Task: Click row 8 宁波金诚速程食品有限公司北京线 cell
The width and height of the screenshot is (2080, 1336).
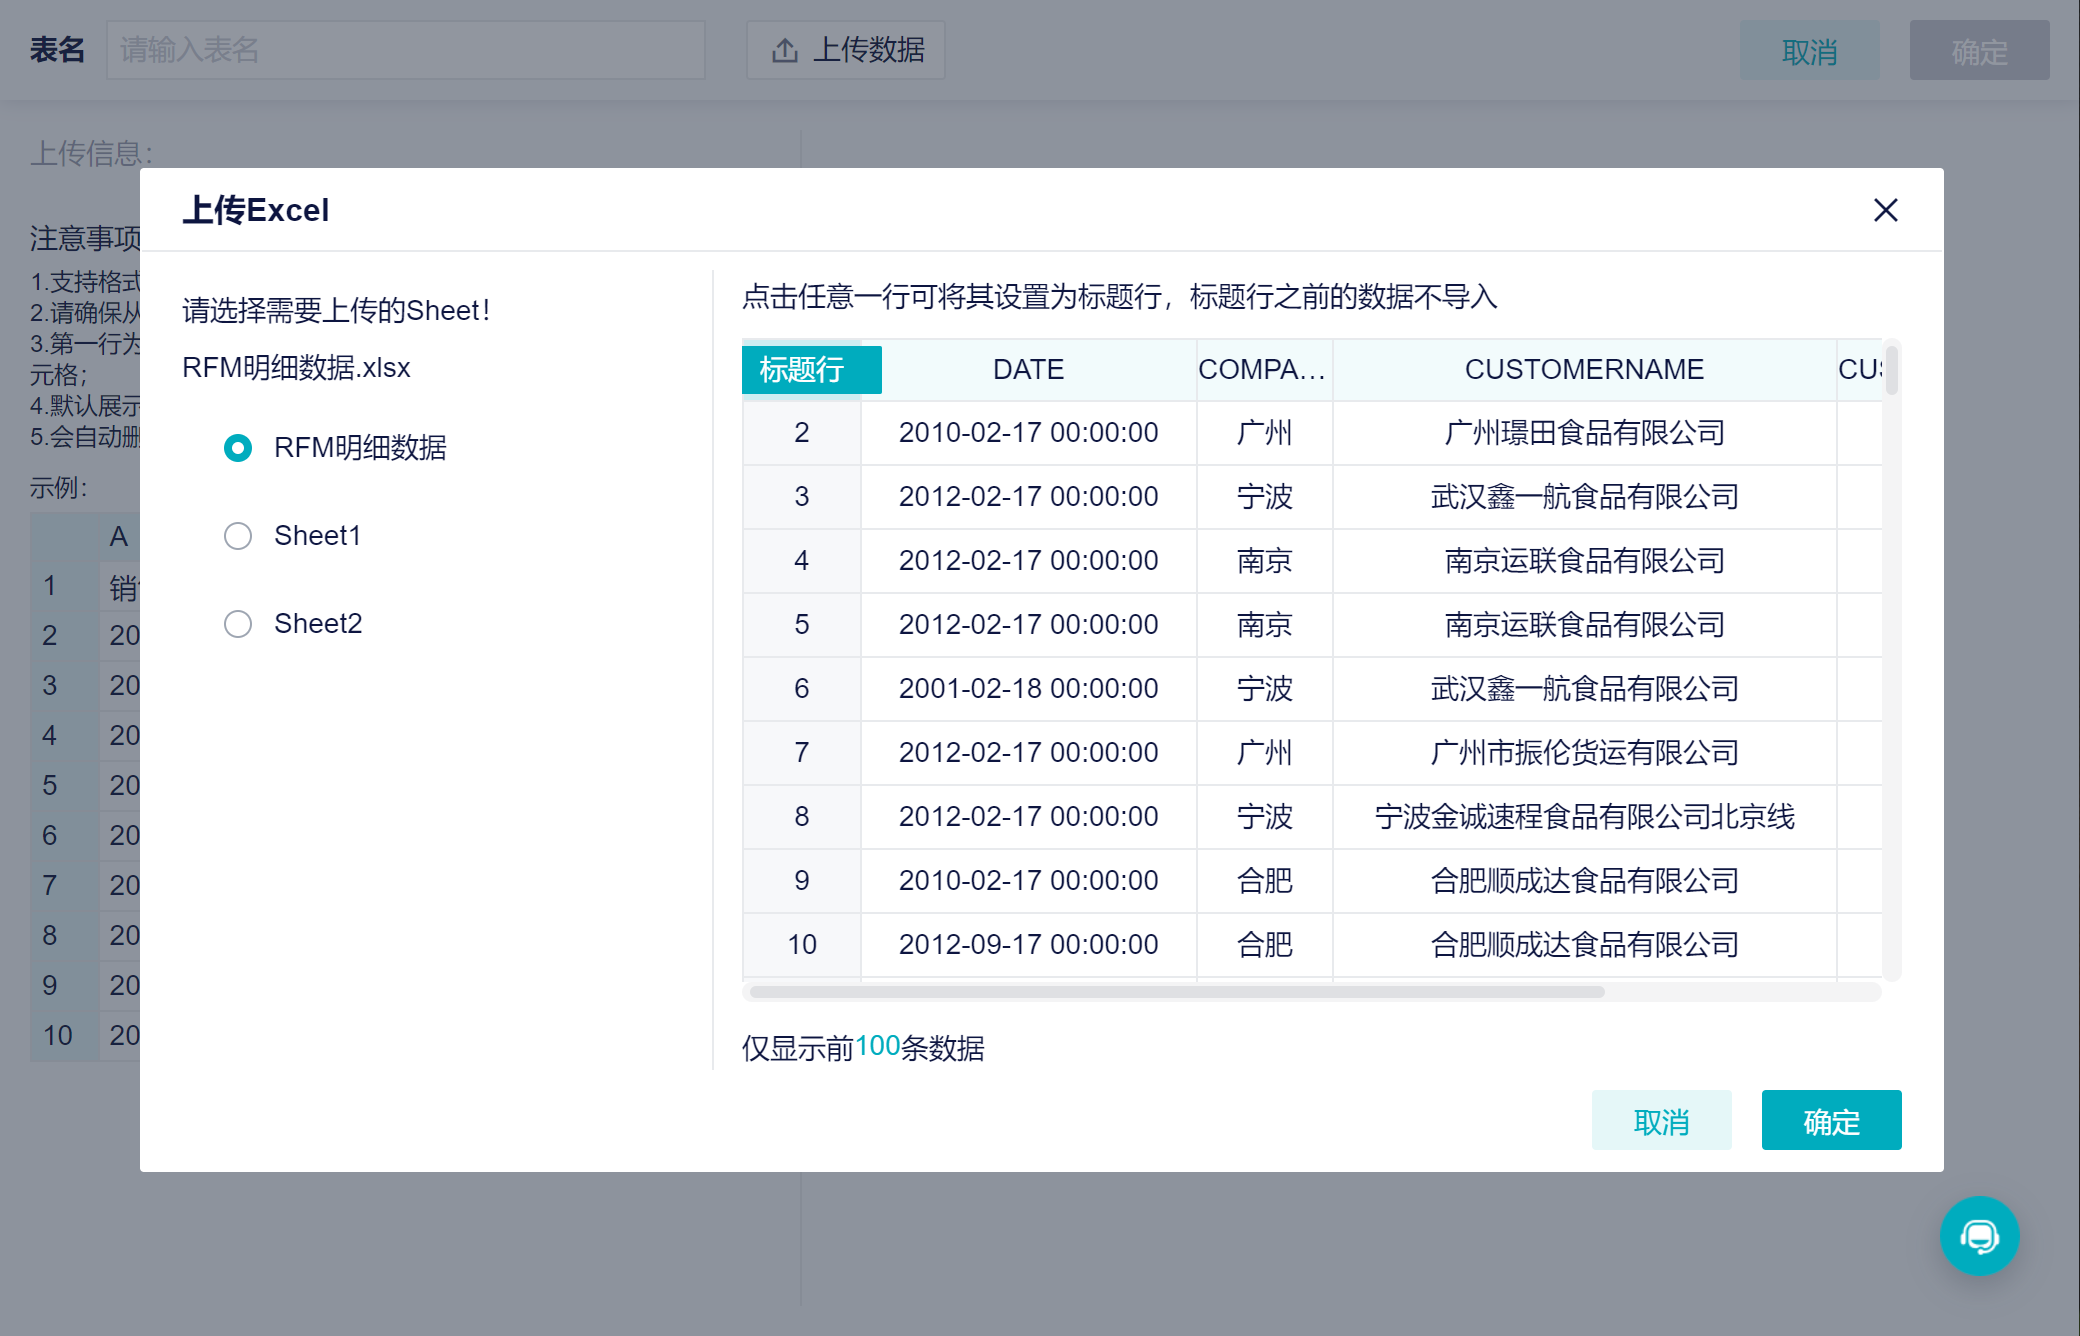Action: point(1584,817)
